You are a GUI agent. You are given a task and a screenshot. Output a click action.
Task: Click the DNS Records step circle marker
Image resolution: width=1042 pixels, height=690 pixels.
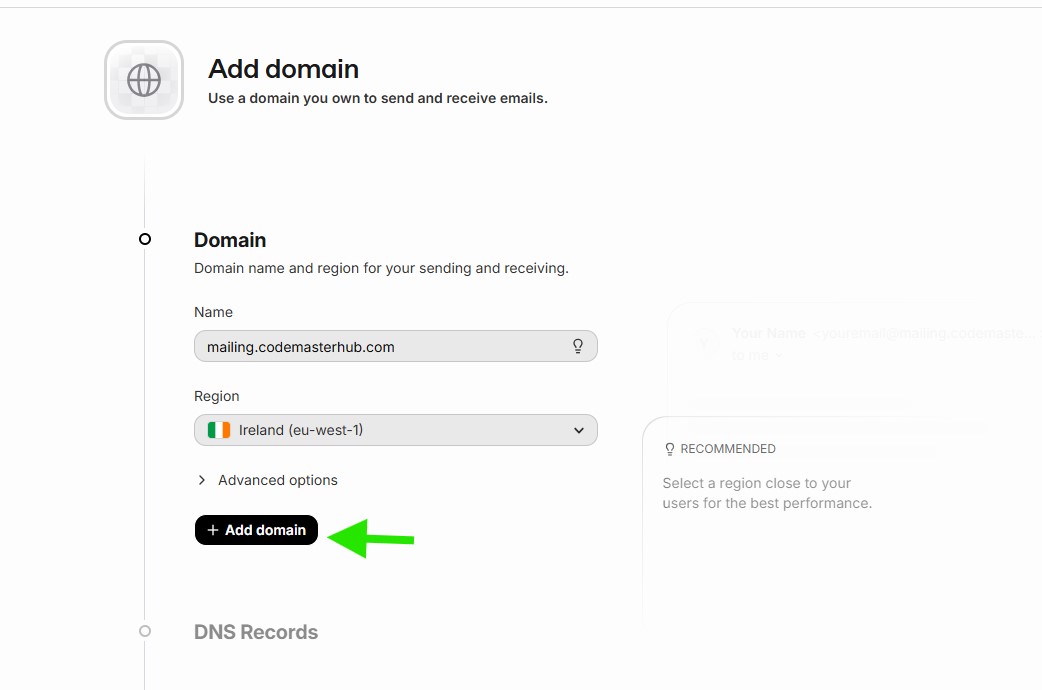145,631
